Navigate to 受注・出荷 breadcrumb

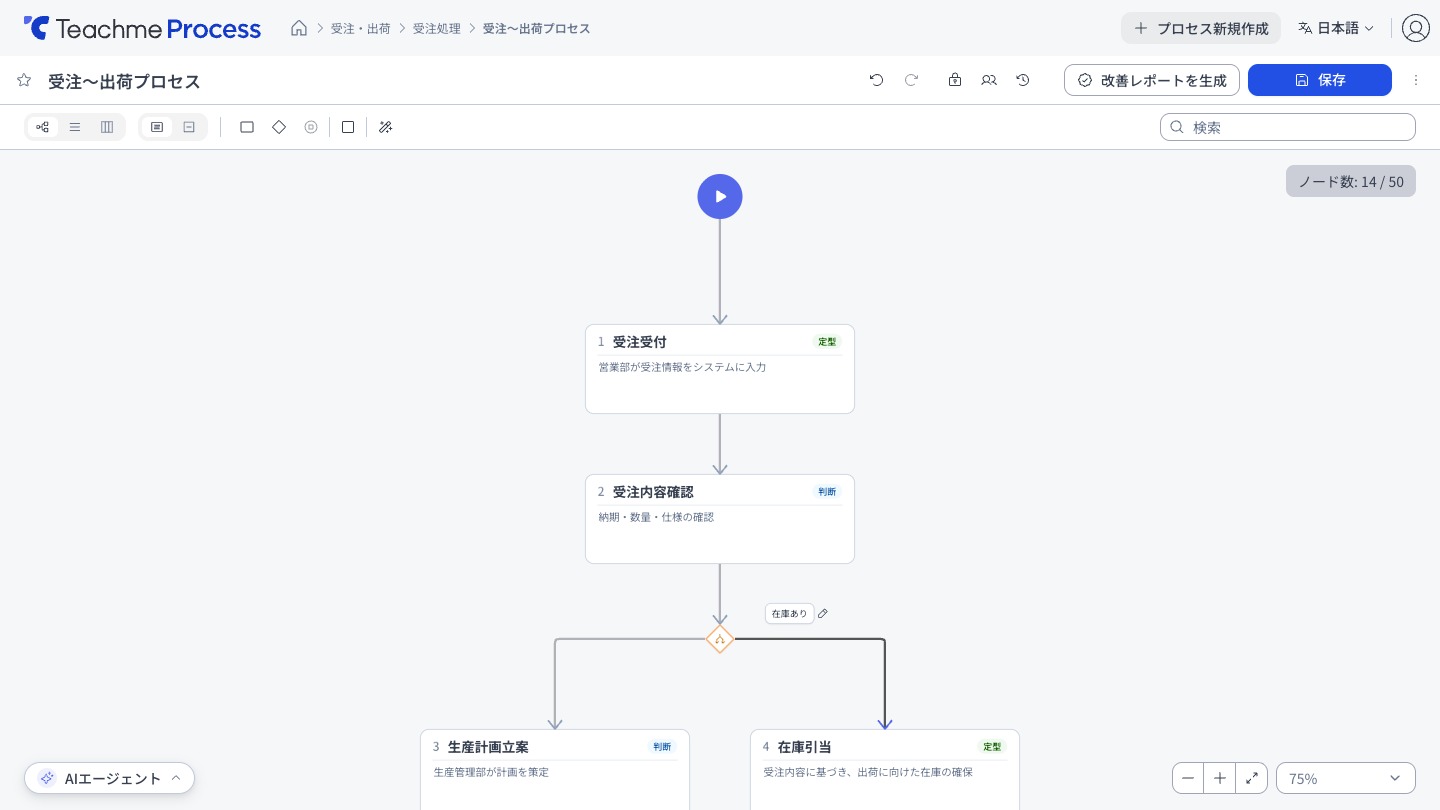pyautogui.click(x=361, y=28)
